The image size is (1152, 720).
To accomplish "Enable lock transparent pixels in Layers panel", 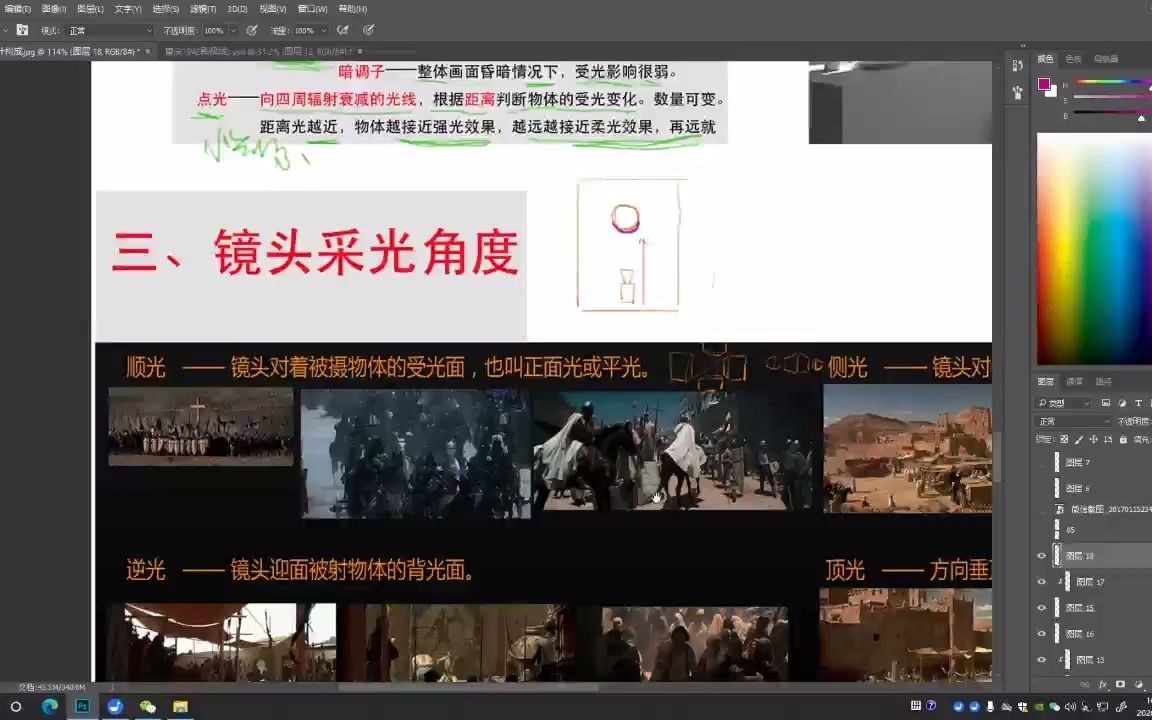I will [x=1064, y=439].
